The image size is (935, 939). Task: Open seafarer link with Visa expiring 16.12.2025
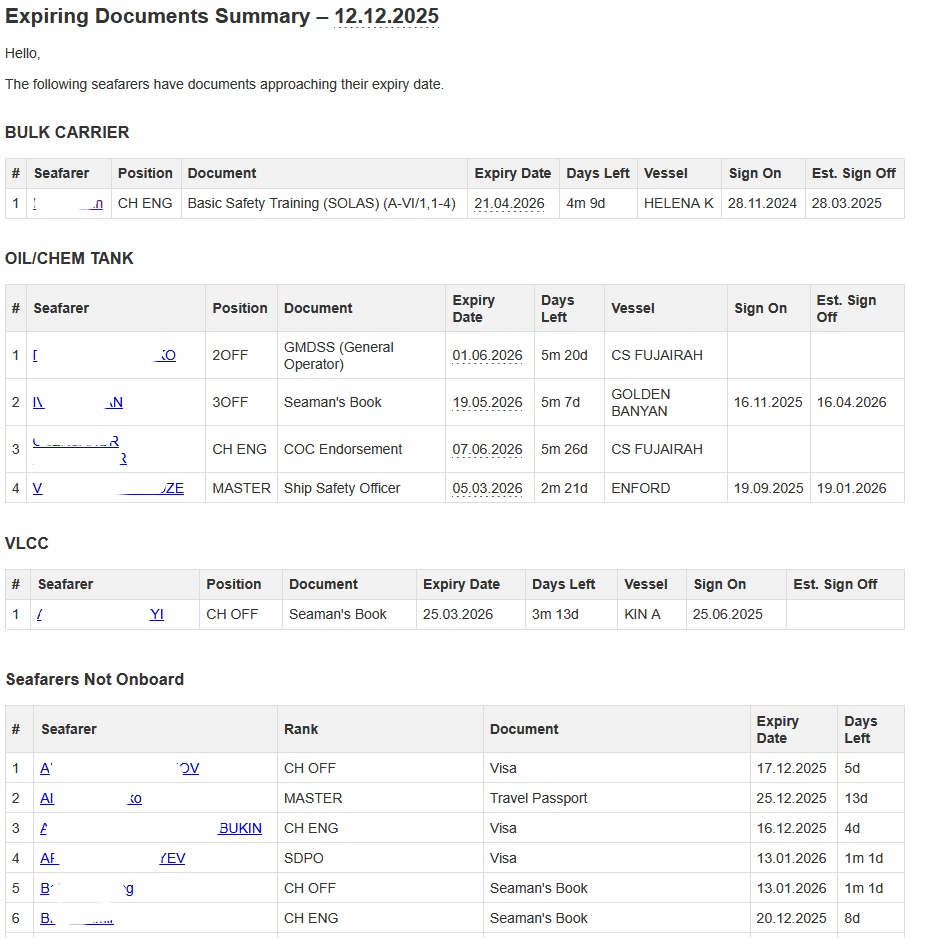pos(150,829)
